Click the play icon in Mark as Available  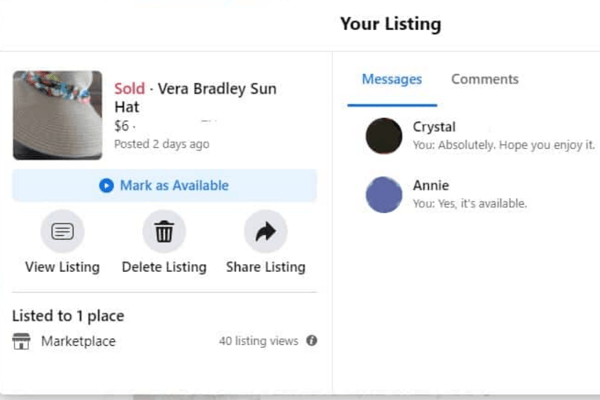tap(106, 186)
